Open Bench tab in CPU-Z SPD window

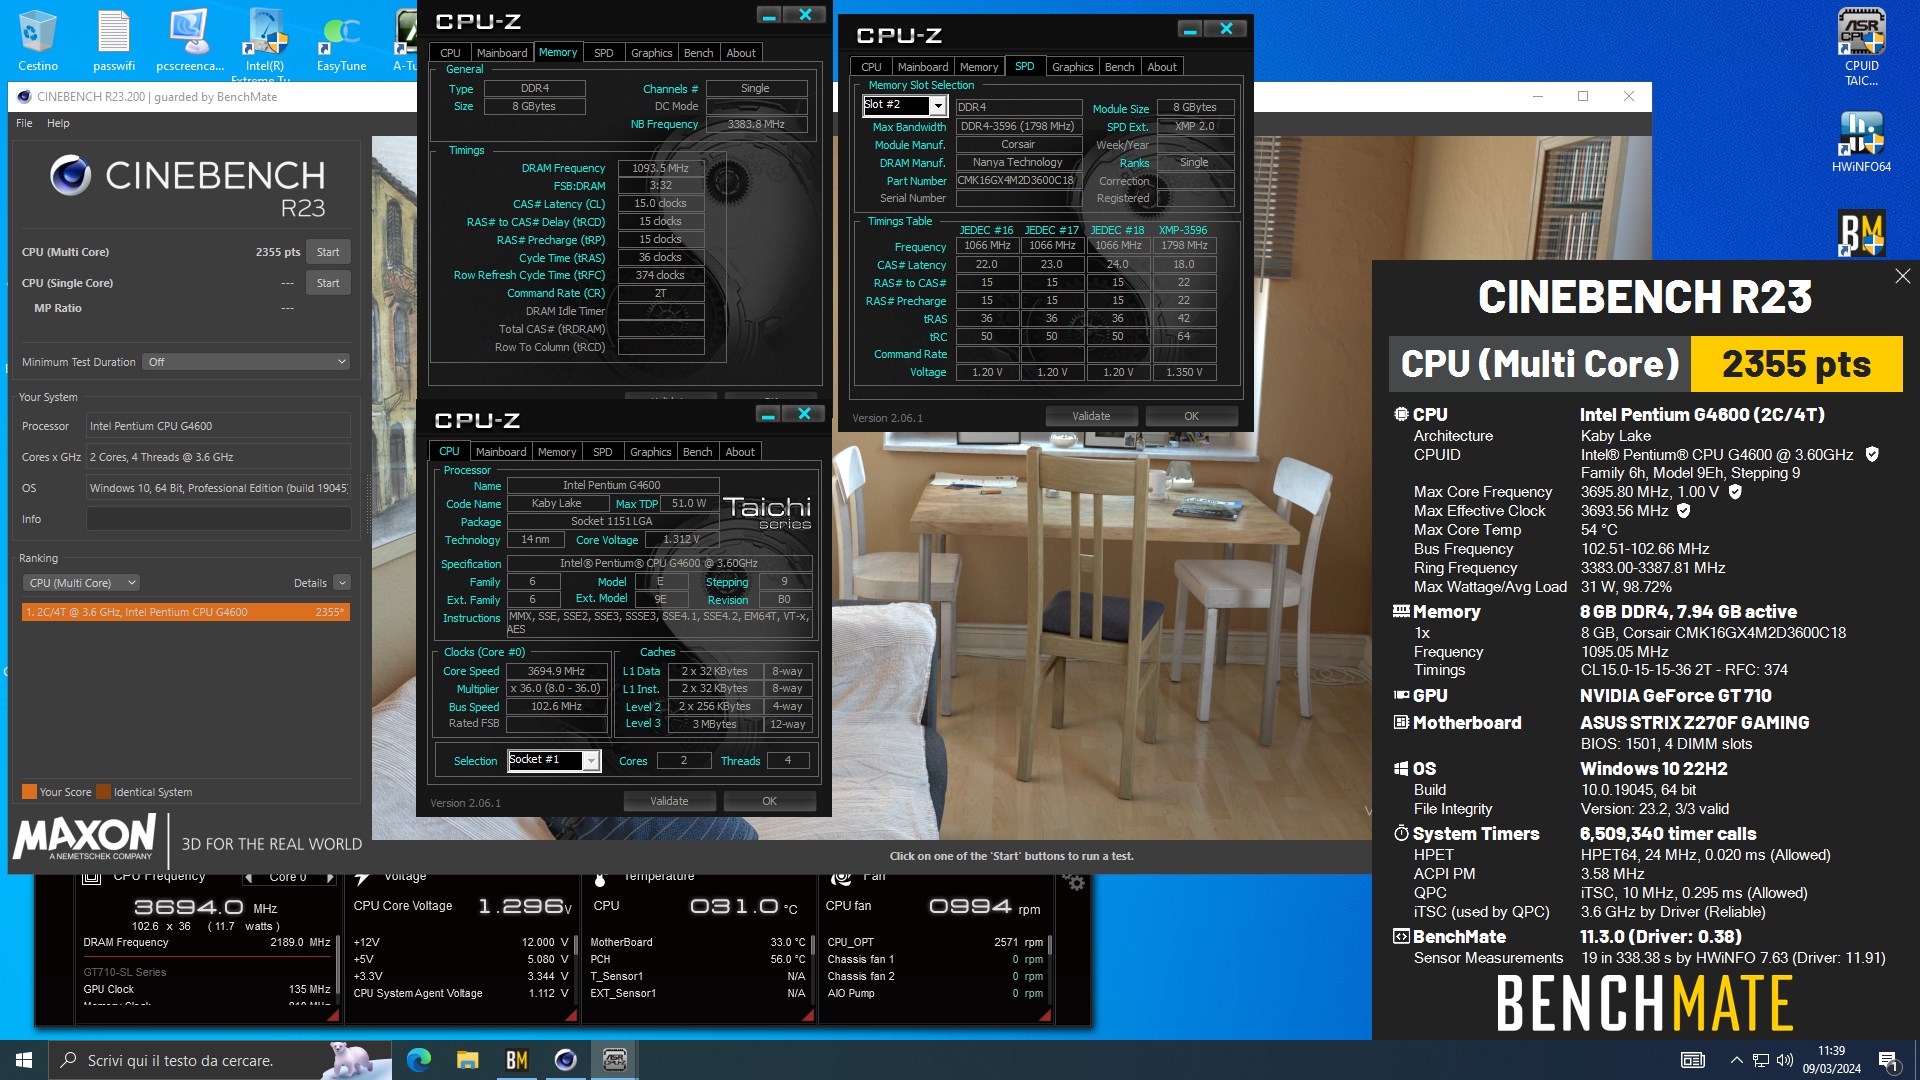pyautogui.click(x=1119, y=67)
